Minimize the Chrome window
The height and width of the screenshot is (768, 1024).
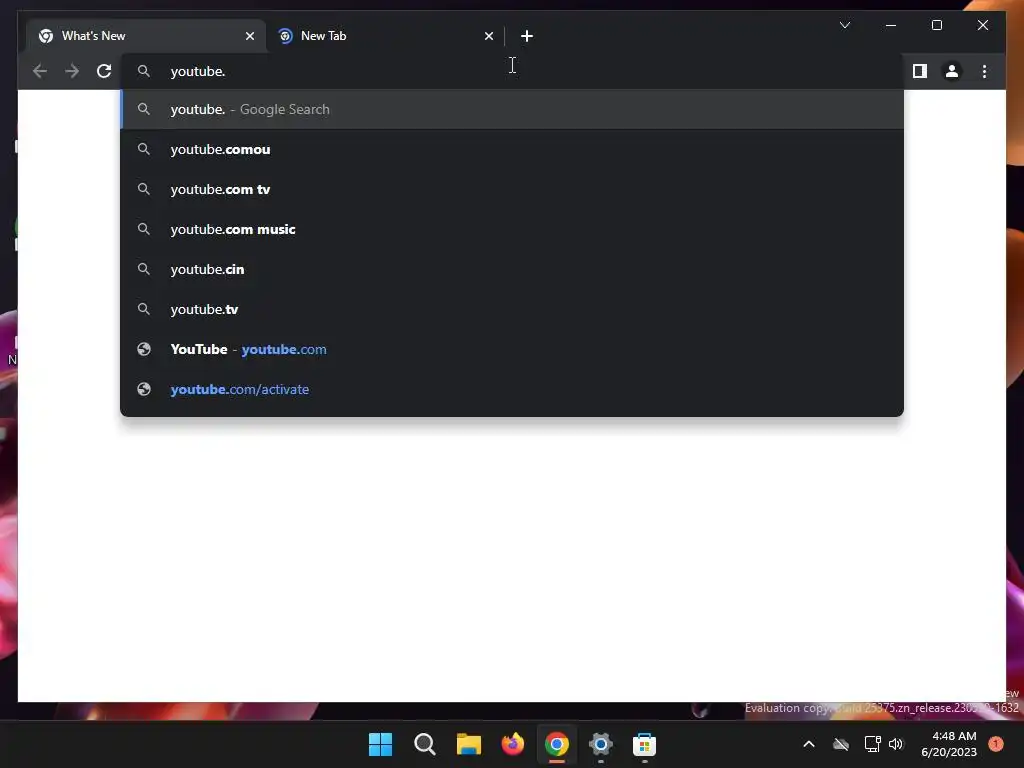[x=891, y=25]
